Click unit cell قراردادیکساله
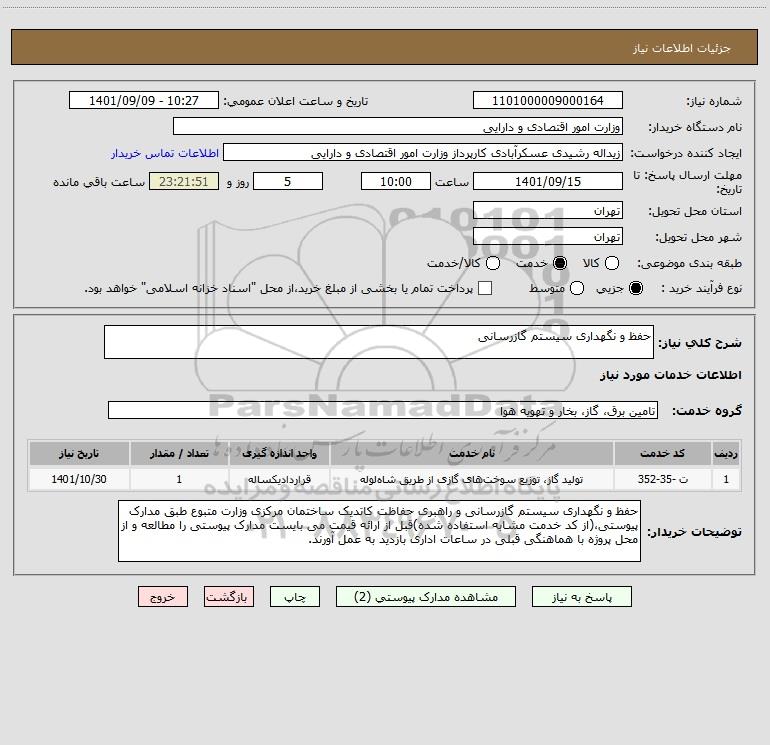770x745 pixels. [x=279, y=479]
